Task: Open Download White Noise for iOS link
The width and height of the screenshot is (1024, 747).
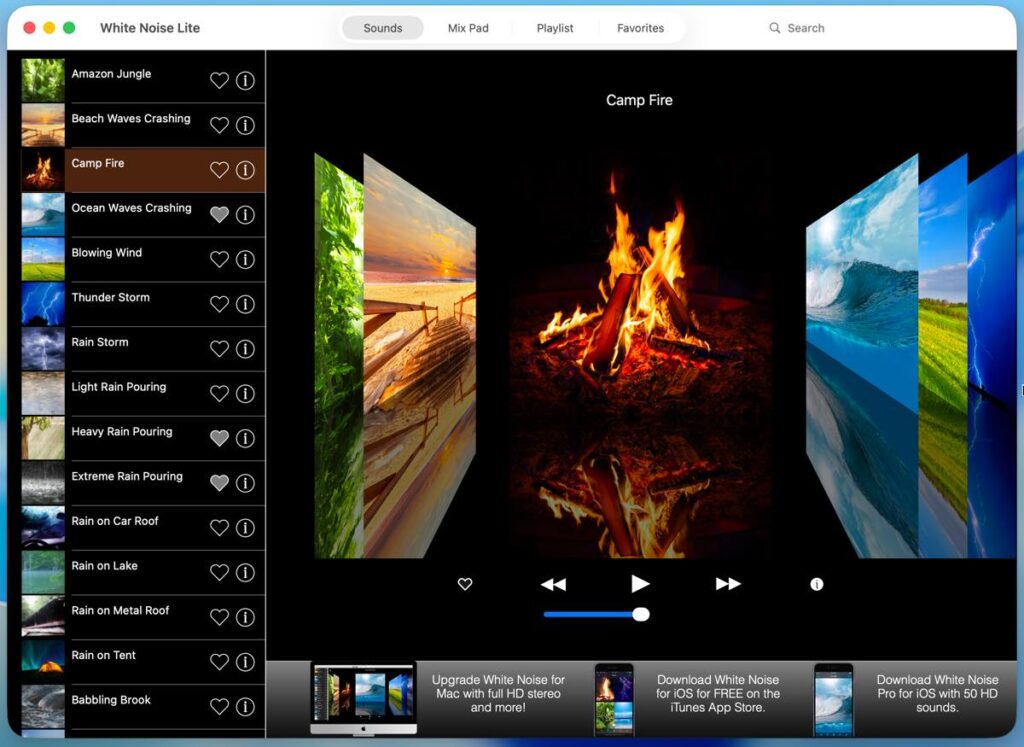Action: pos(717,693)
